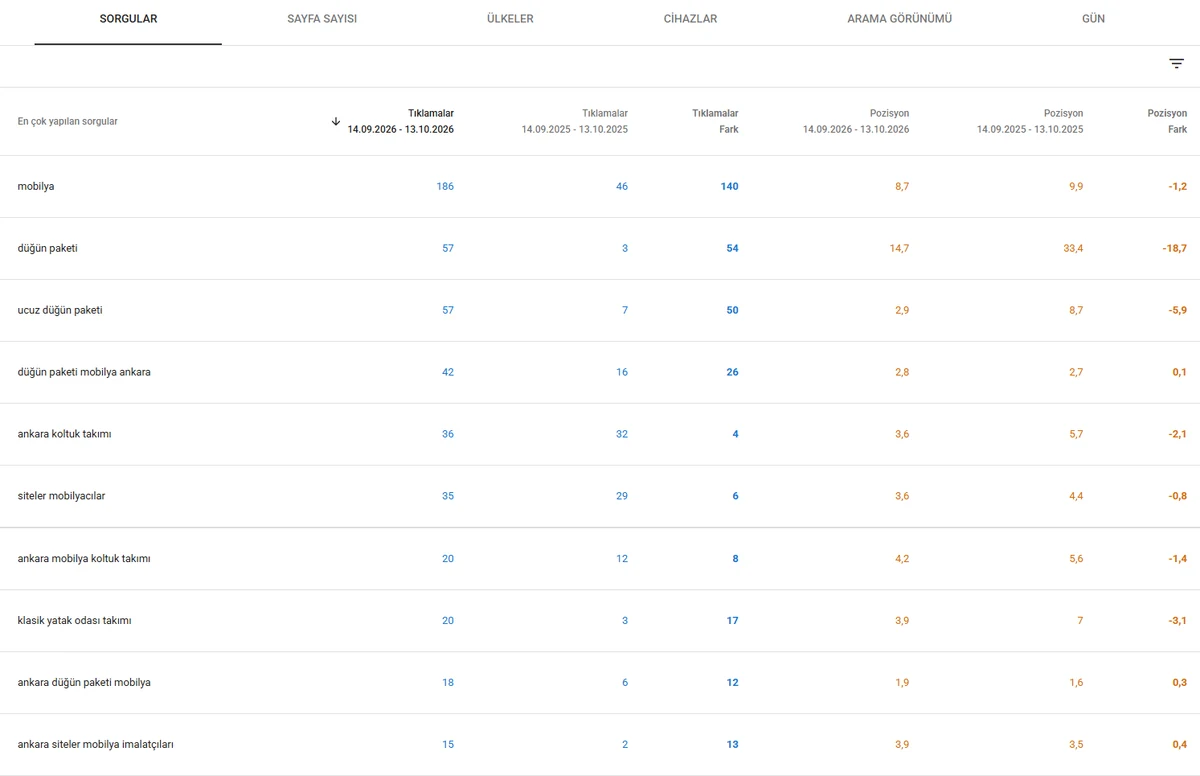Screen dimensions: 1200x776
Task: Click the 140 difference value for mobilya
Action: click(x=730, y=186)
